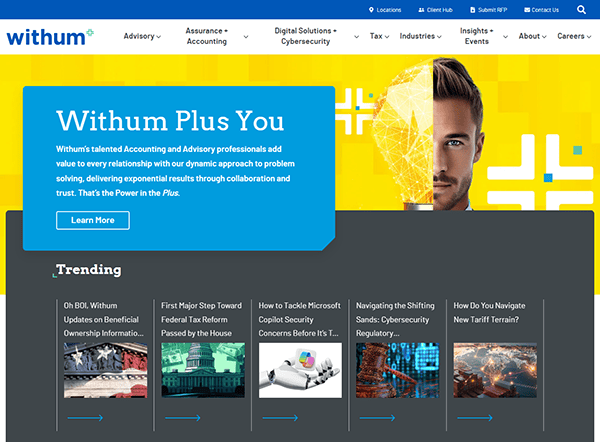Open Navigating the Shifting Sands article title
The width and height of the screenshot is (600, 442).
click(395, 319)
